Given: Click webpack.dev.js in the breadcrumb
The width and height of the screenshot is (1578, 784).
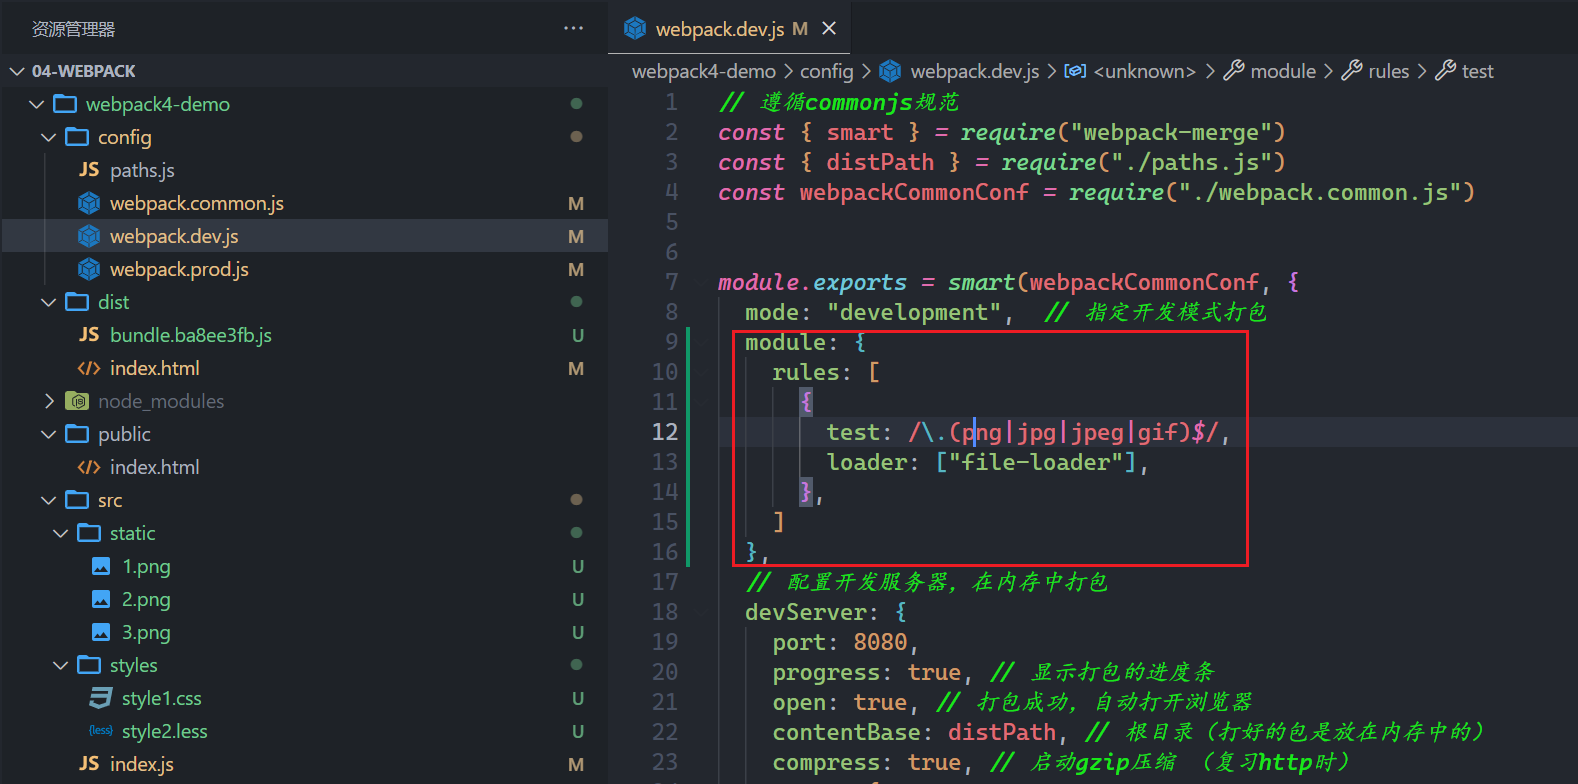Looking at the screenshot, I should click(x=975, y=71).
